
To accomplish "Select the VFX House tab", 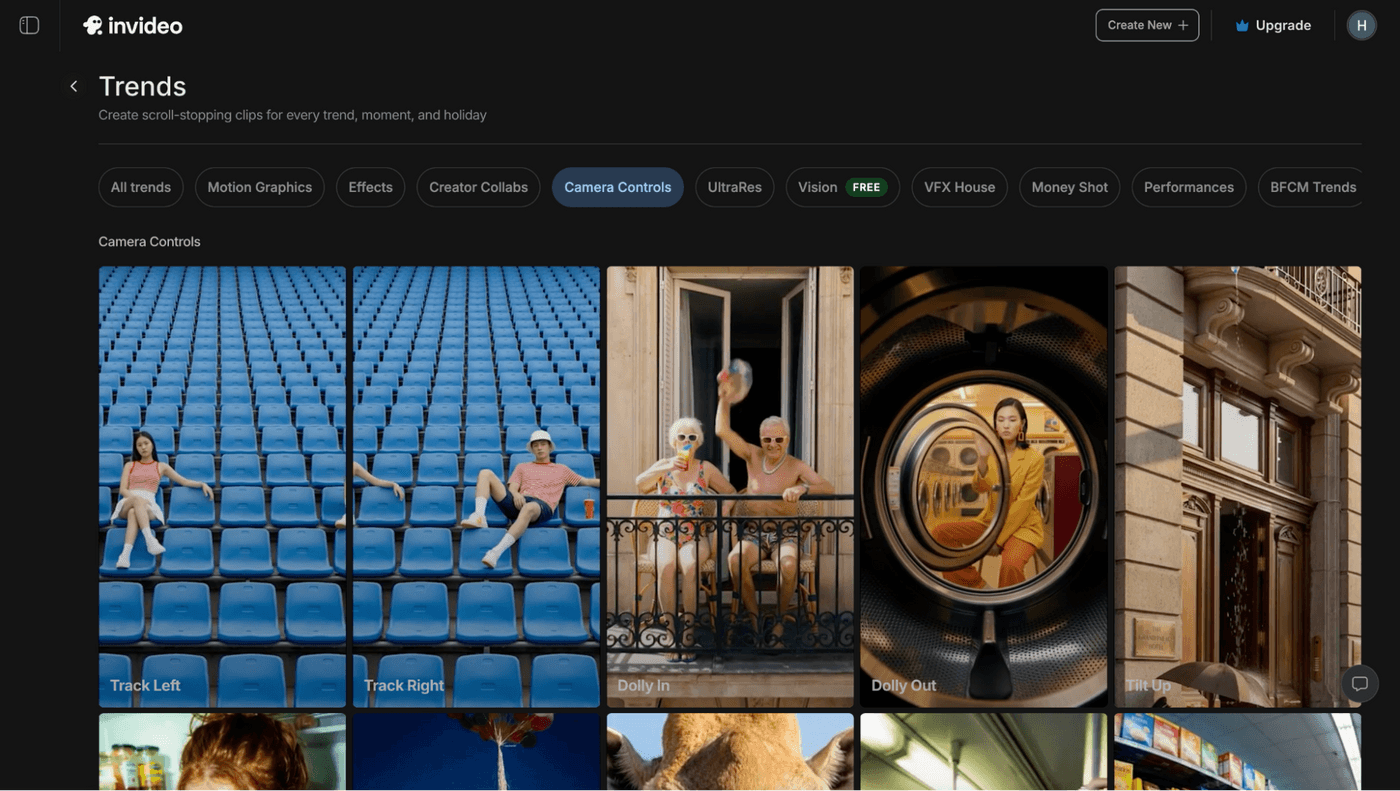I will pos(959,187).
